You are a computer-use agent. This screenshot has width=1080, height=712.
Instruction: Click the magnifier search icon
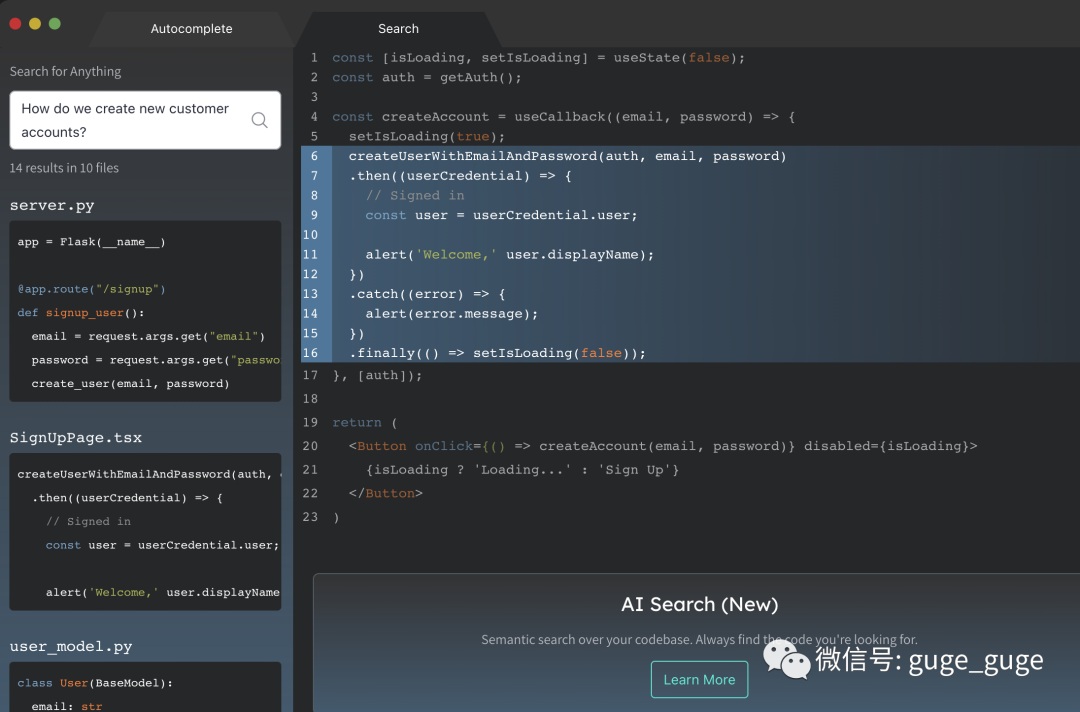click(260, 121)
